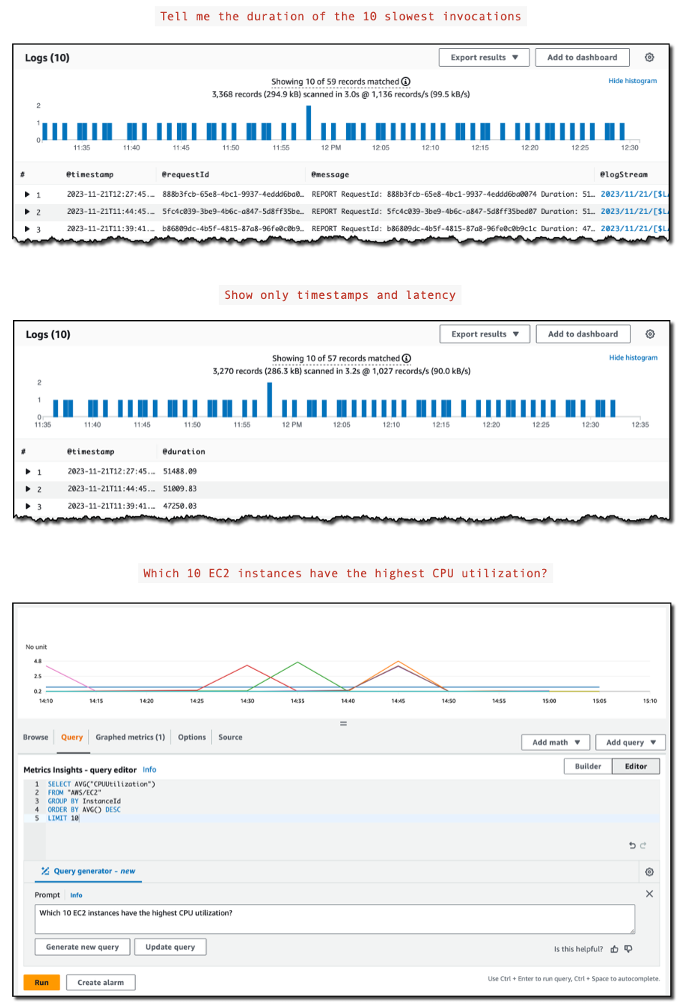Screen dimensions: 684x1008
Task: Open the Source tab
Action: (x=230, y=737)
